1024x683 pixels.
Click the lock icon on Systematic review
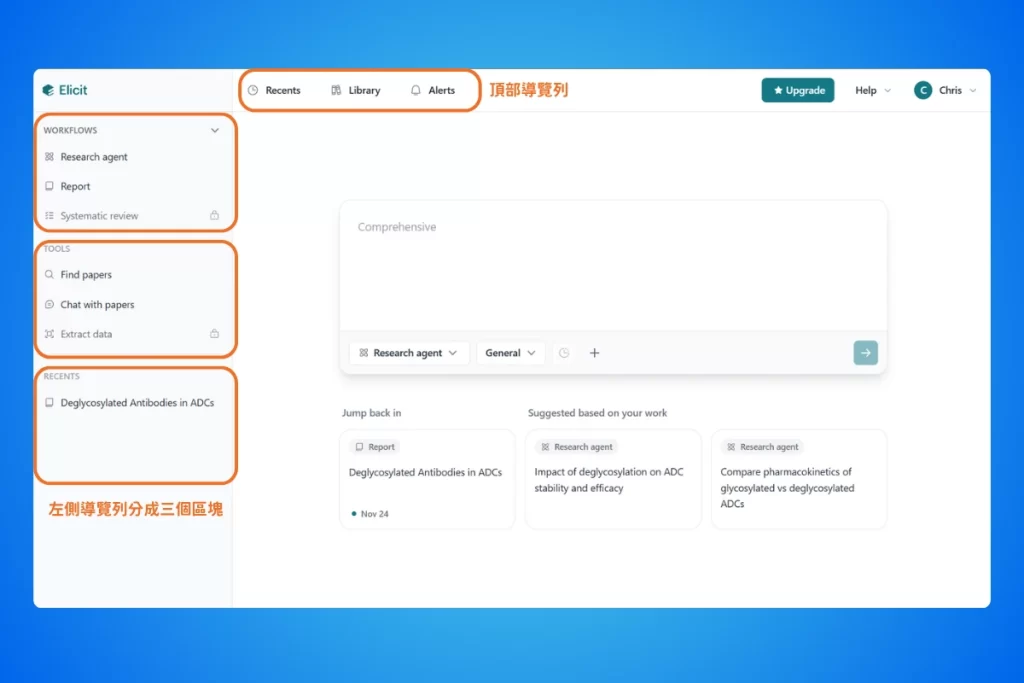[x=214, y=215]
